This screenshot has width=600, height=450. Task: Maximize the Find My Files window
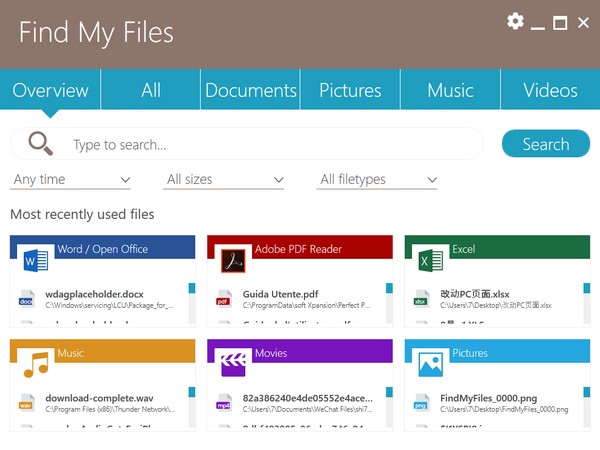pyautogui.click(x=560, y=23)
